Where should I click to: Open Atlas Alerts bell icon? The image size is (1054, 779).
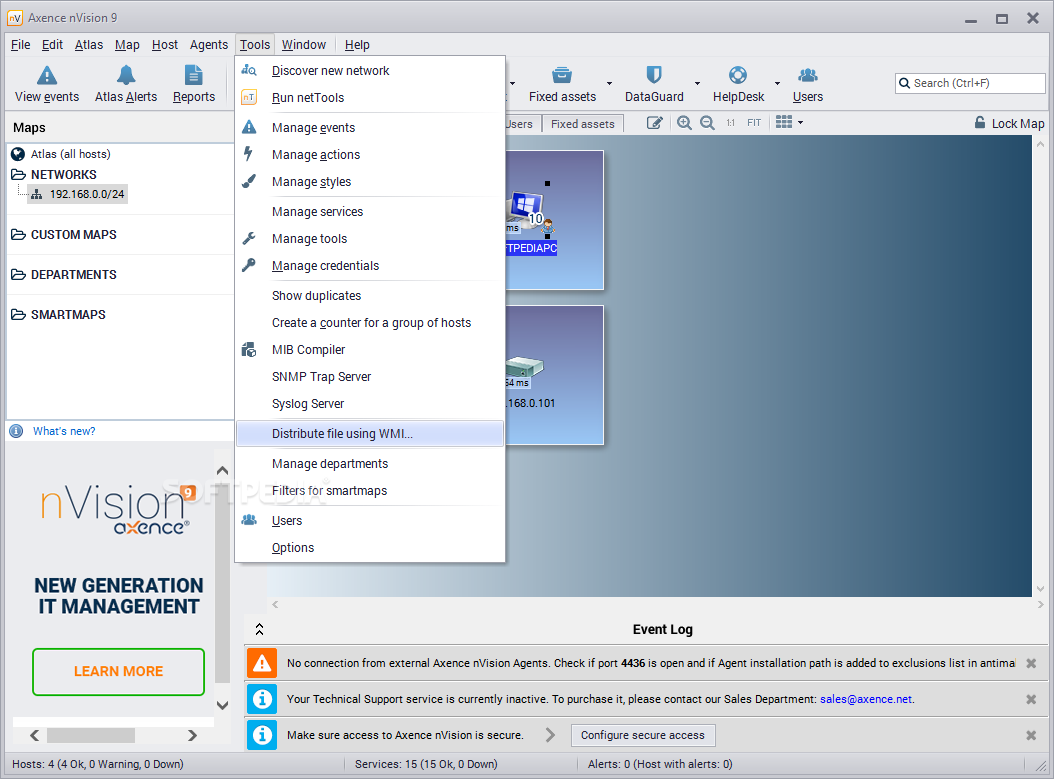[126, 75]
